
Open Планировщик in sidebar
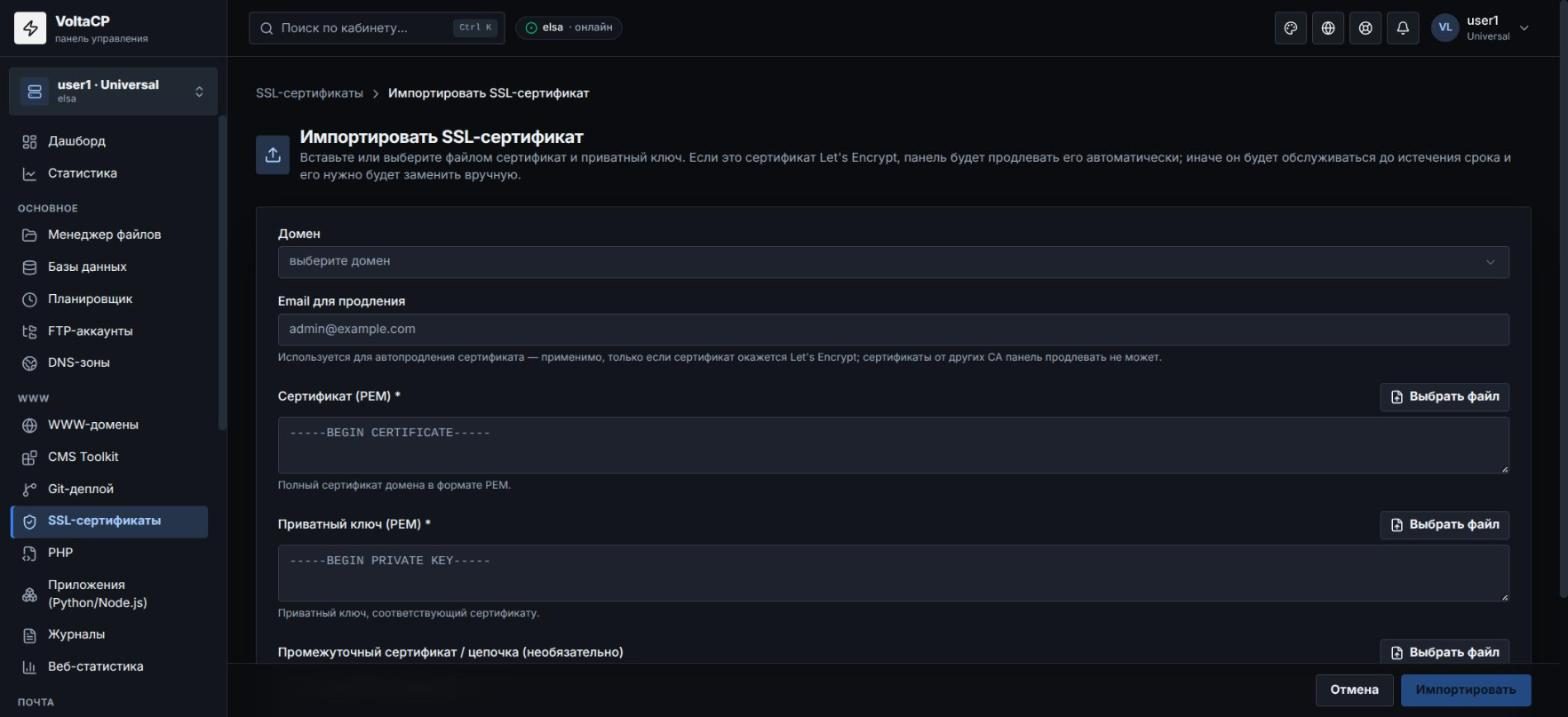pos(109,299)
